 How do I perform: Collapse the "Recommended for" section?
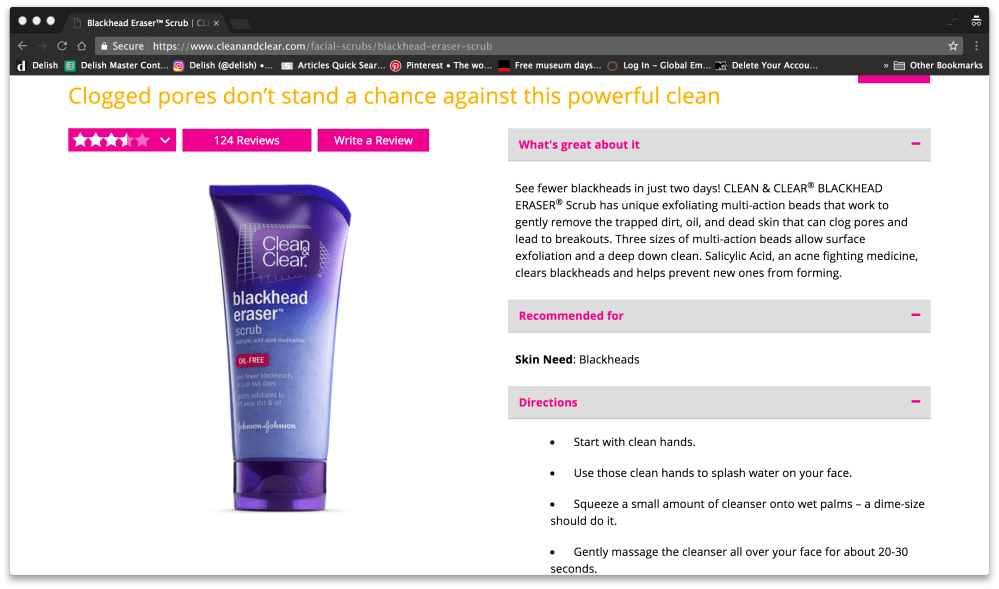[x=916, y=315]
